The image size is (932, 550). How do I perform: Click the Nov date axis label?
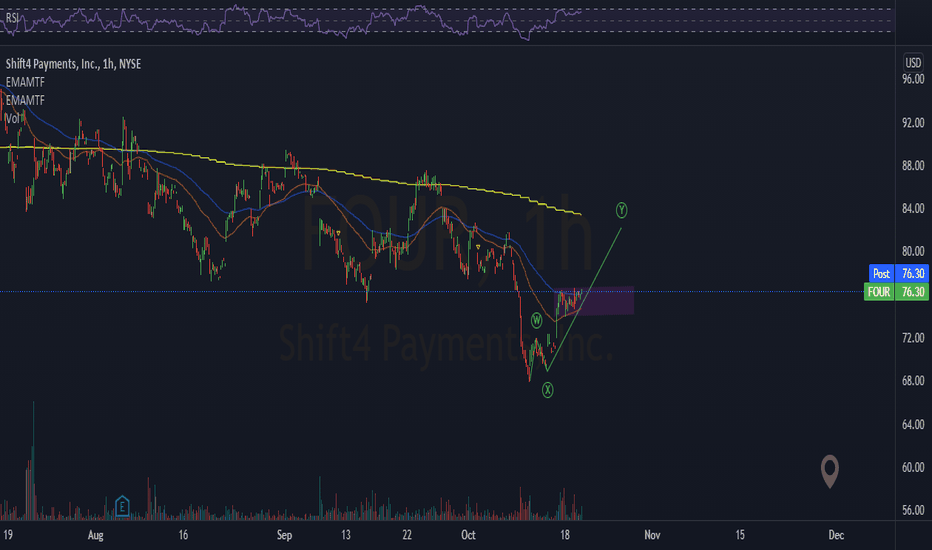click(652, 535)
